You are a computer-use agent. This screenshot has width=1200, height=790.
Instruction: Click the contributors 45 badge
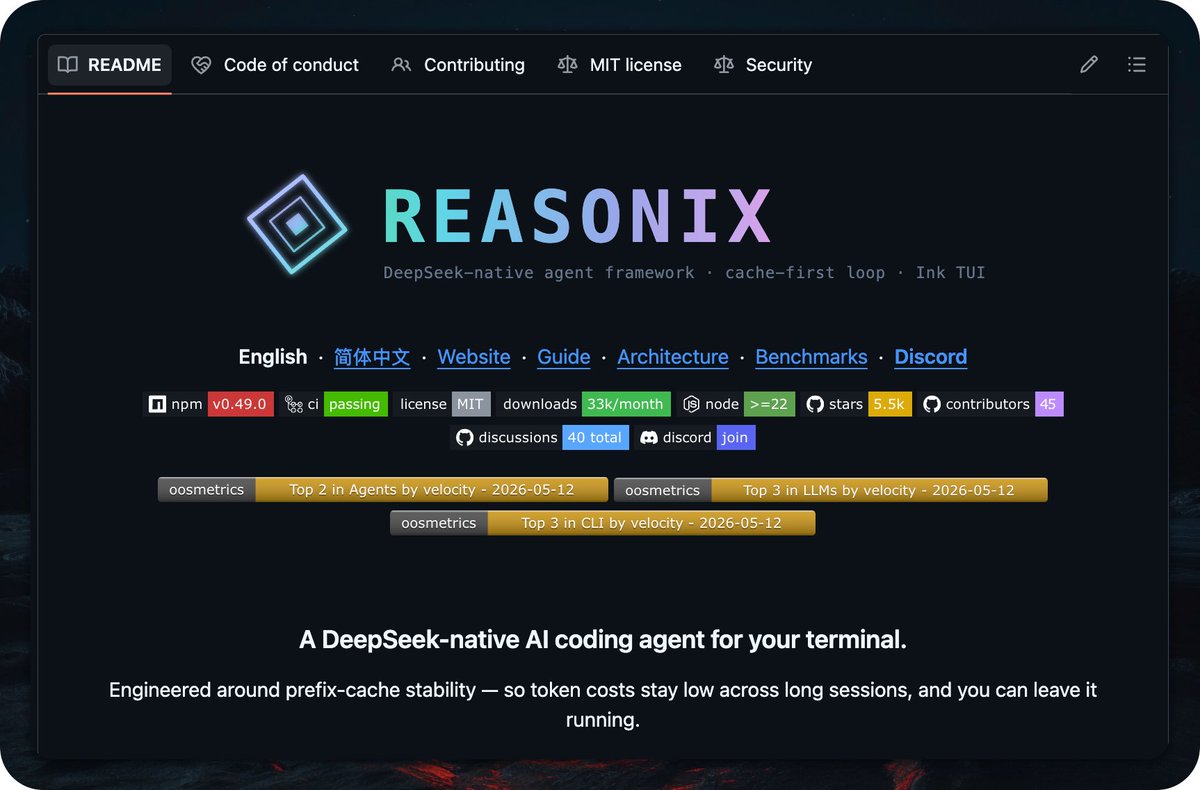coord(992,404)
